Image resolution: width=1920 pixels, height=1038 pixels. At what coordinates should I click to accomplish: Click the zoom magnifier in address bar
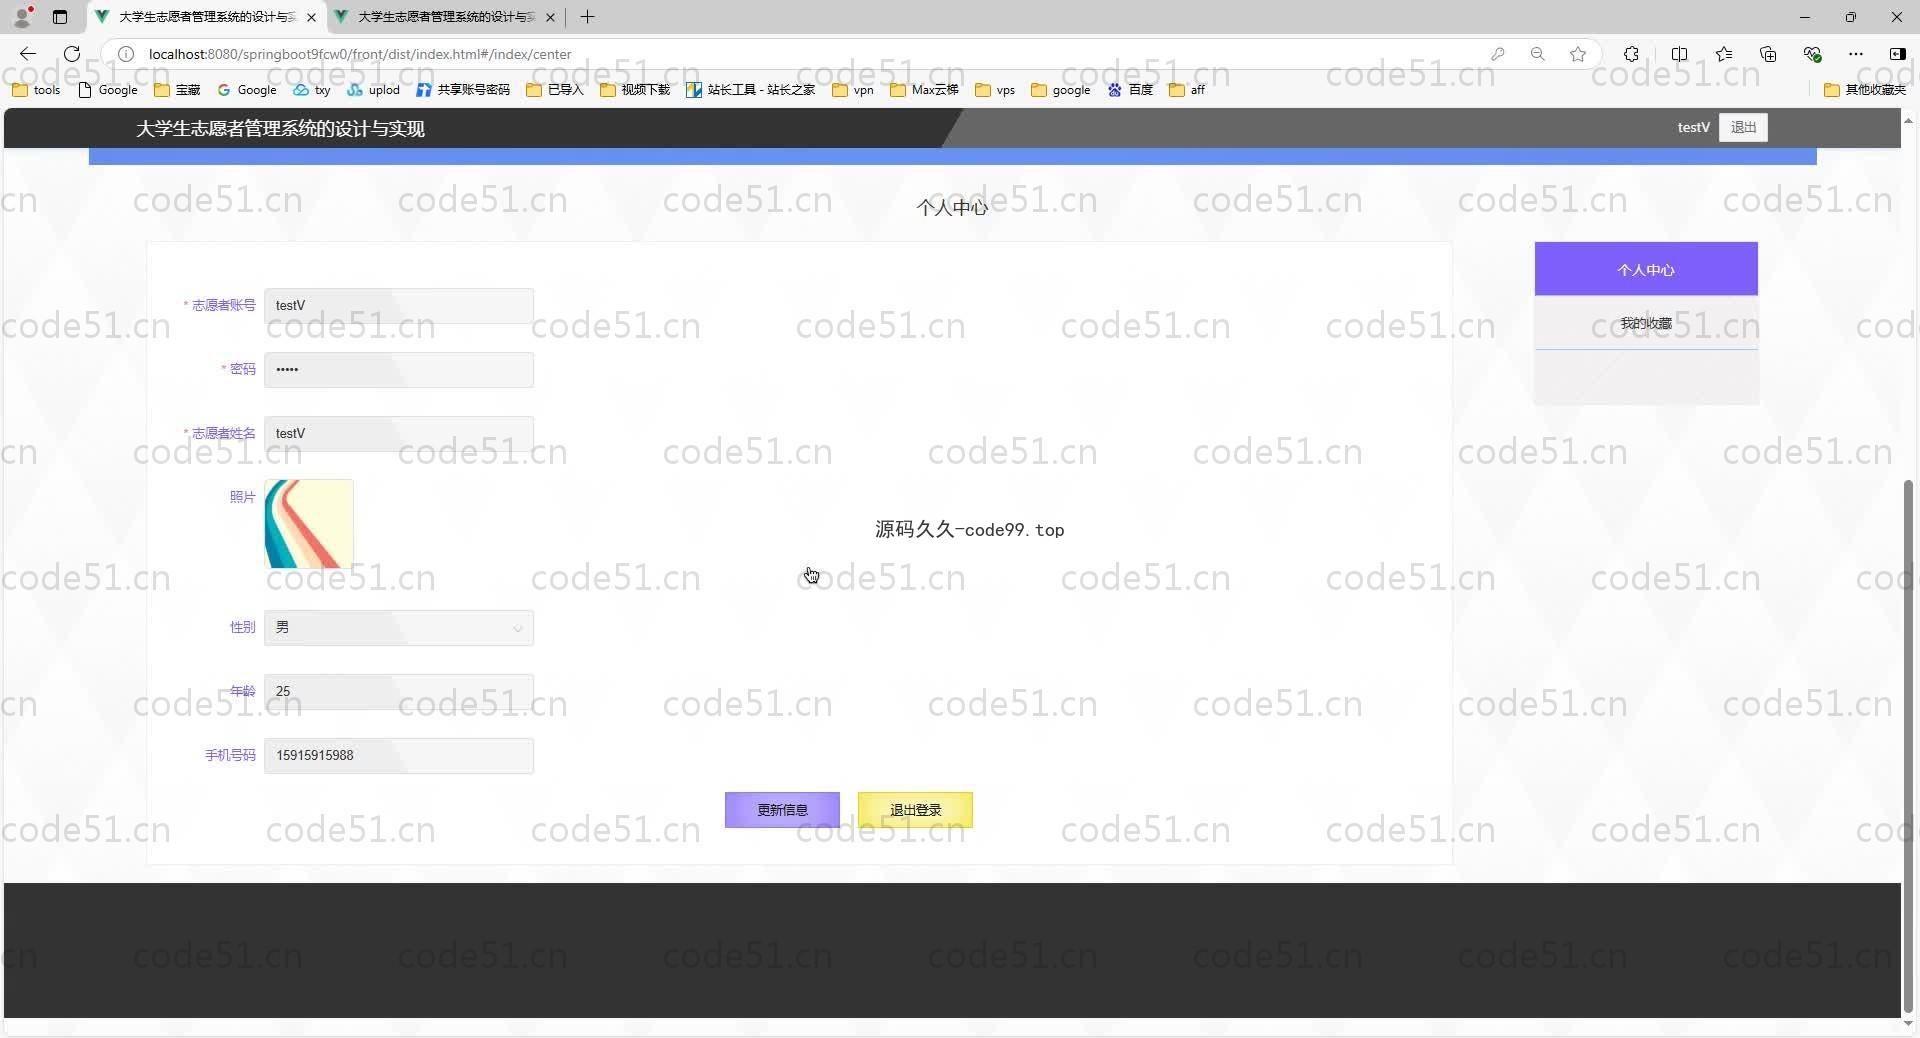(1538, 54)
